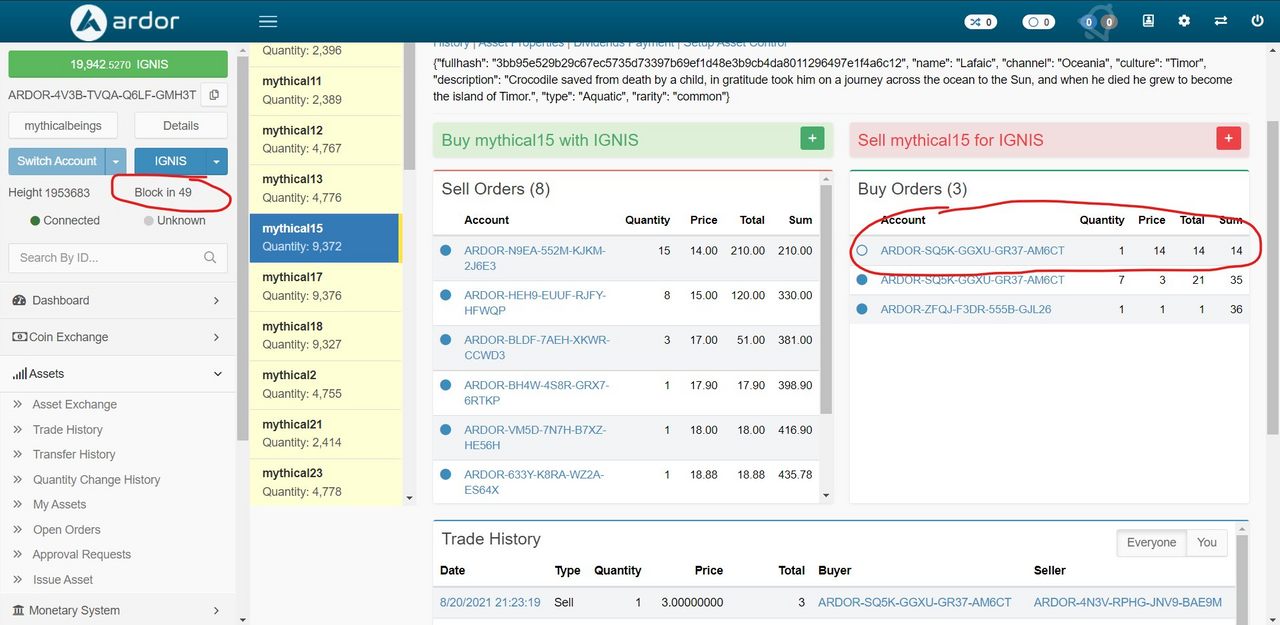This screenshot has width=1280, height=625.
Task: Open the shuffle badge showing 0
Action: (979, 21)
